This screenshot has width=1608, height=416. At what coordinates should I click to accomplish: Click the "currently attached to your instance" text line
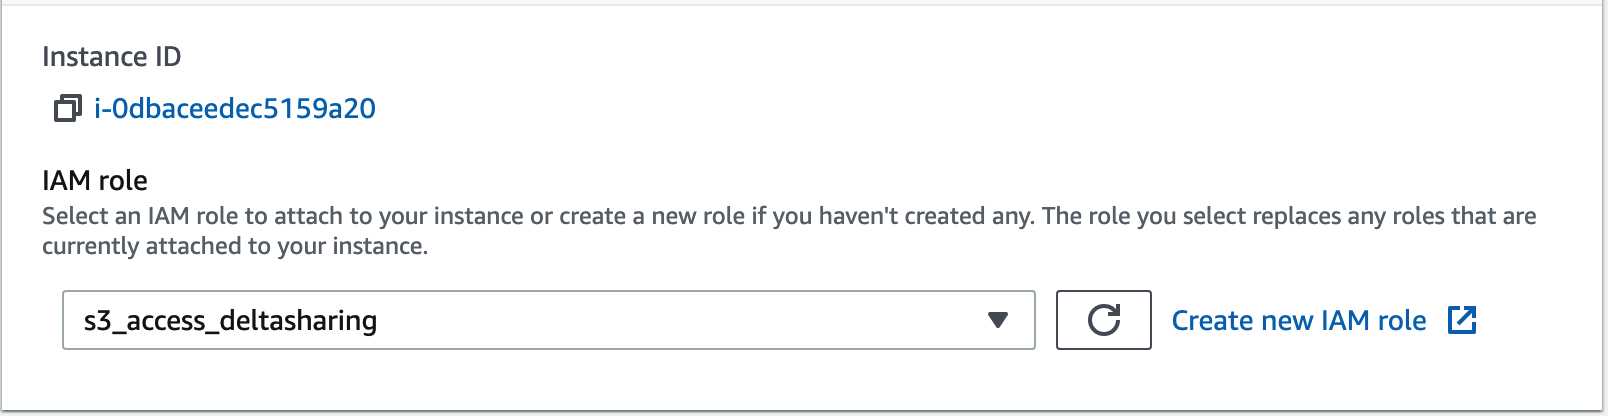tap(235, 246)
